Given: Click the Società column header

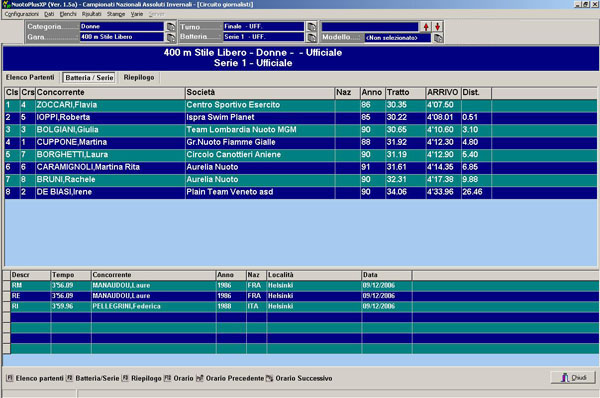Looking at the screenshot, I should tap(260, 92).
